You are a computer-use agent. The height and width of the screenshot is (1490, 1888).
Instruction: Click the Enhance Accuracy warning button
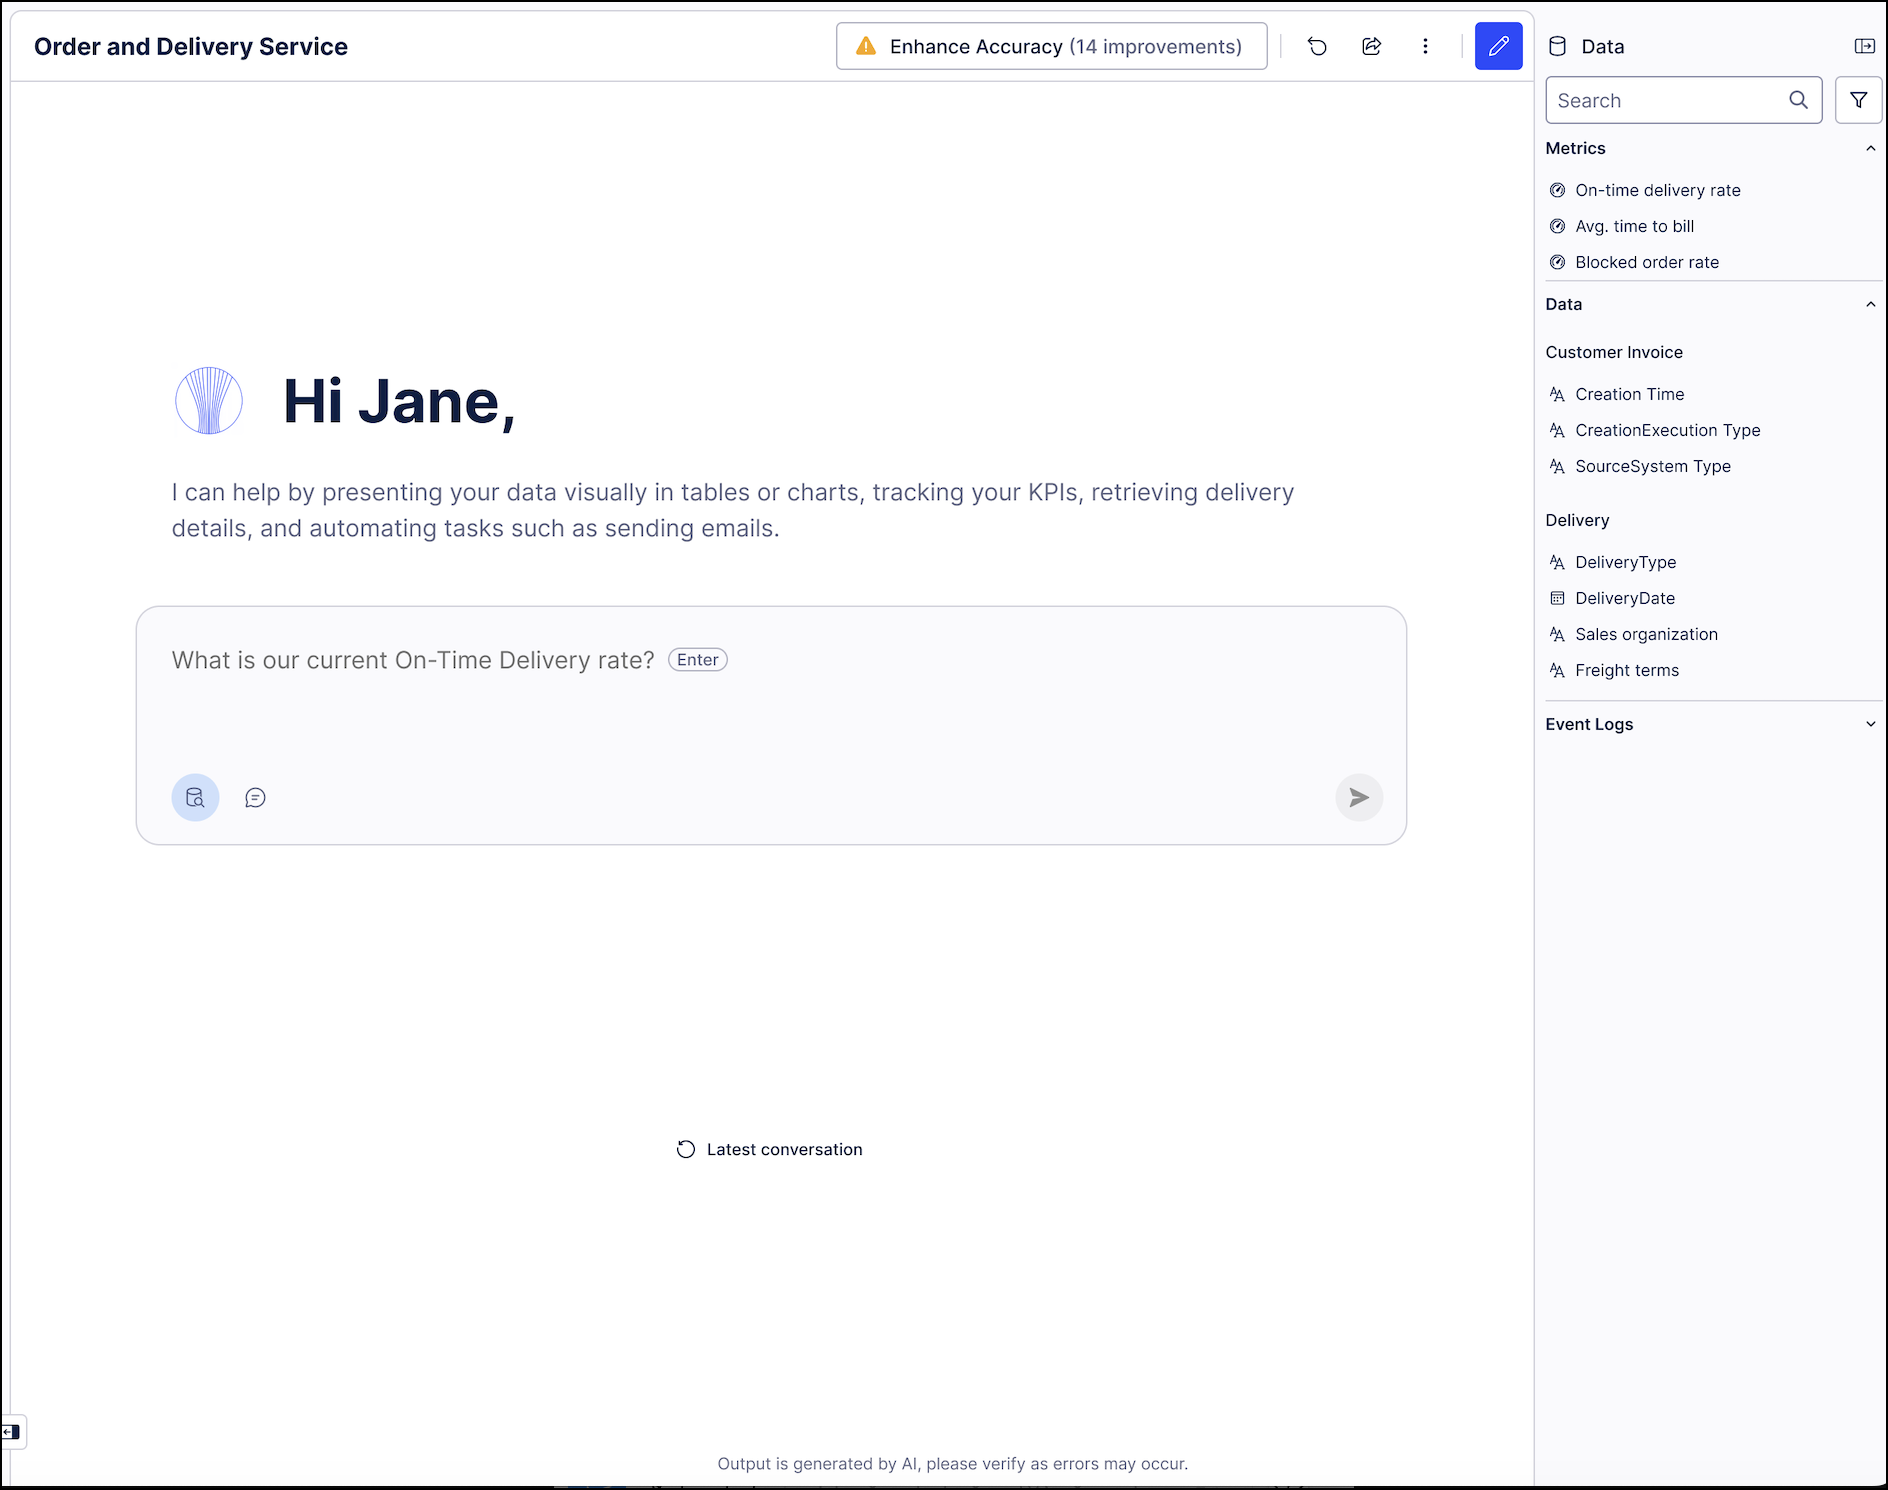pyautogui.click(x=1051, y=46)
